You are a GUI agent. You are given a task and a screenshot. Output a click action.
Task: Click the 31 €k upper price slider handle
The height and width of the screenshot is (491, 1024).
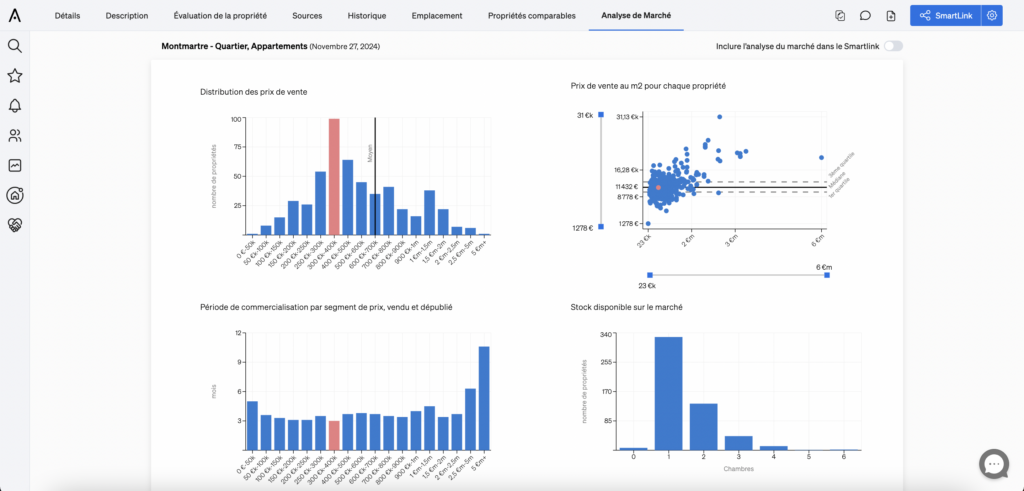[601, 115]
